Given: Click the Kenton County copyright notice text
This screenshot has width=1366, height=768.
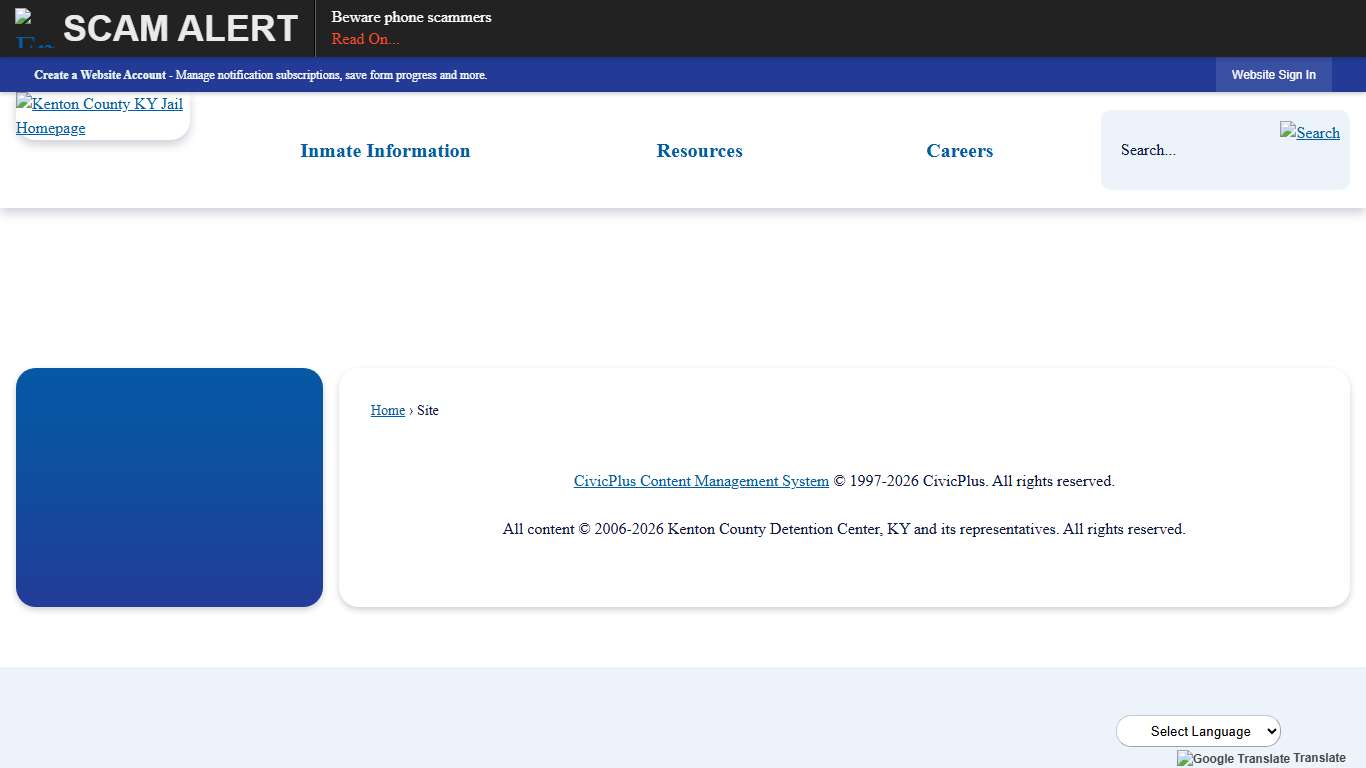Looking at the screenshot, I should pyautogui.click(x=844, y=529).
